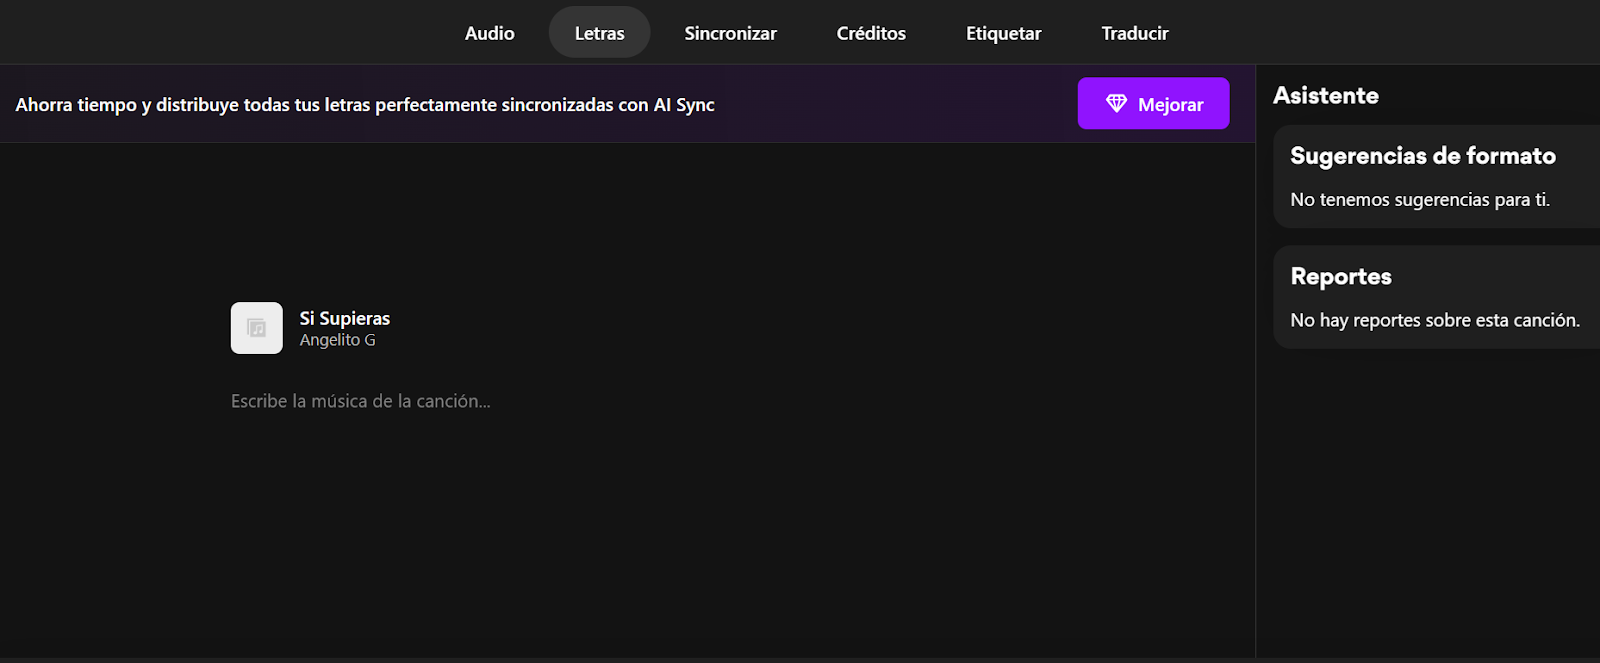This screenshot has width=1600, height=663.
Task: Click the Reportes section heading
Action: [x=1341, y=277]
